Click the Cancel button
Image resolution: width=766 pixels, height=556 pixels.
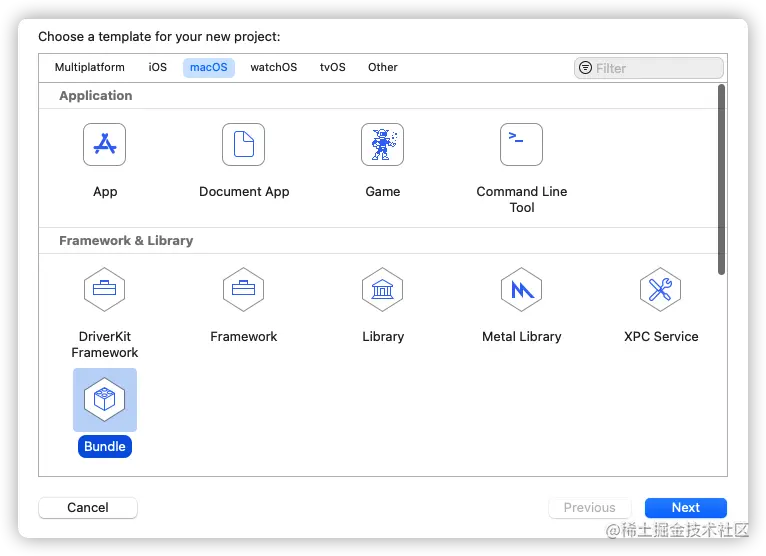pyautogui.click(x=88, y=508)
